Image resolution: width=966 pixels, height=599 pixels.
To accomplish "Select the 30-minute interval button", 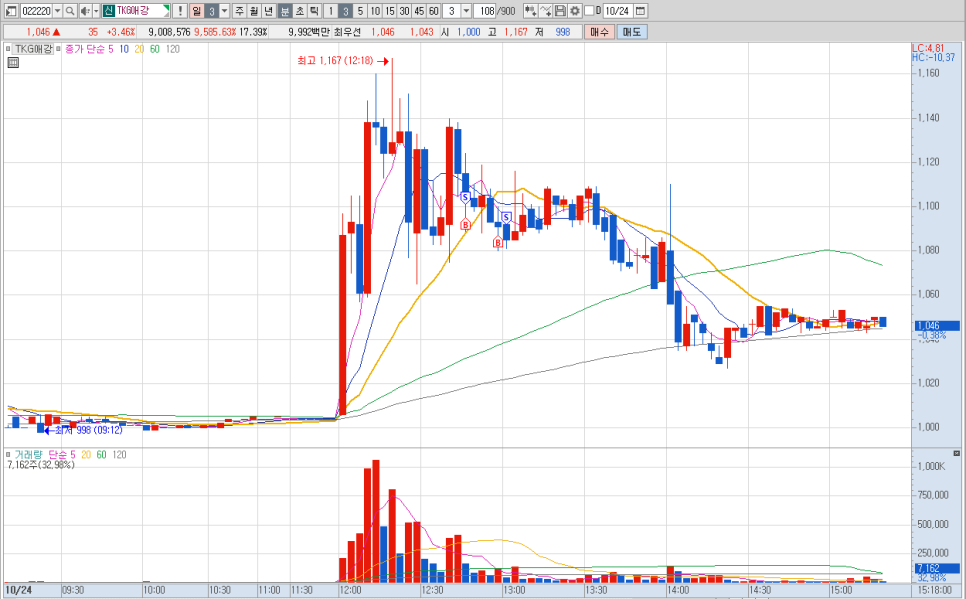I will point(405,11).
